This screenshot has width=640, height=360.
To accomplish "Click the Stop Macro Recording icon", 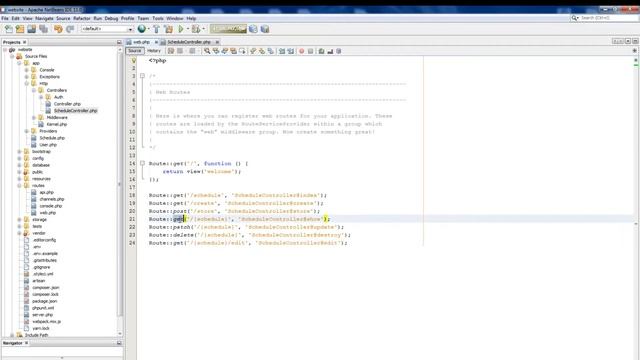I will pyautogui.click(x=310, y=51).
